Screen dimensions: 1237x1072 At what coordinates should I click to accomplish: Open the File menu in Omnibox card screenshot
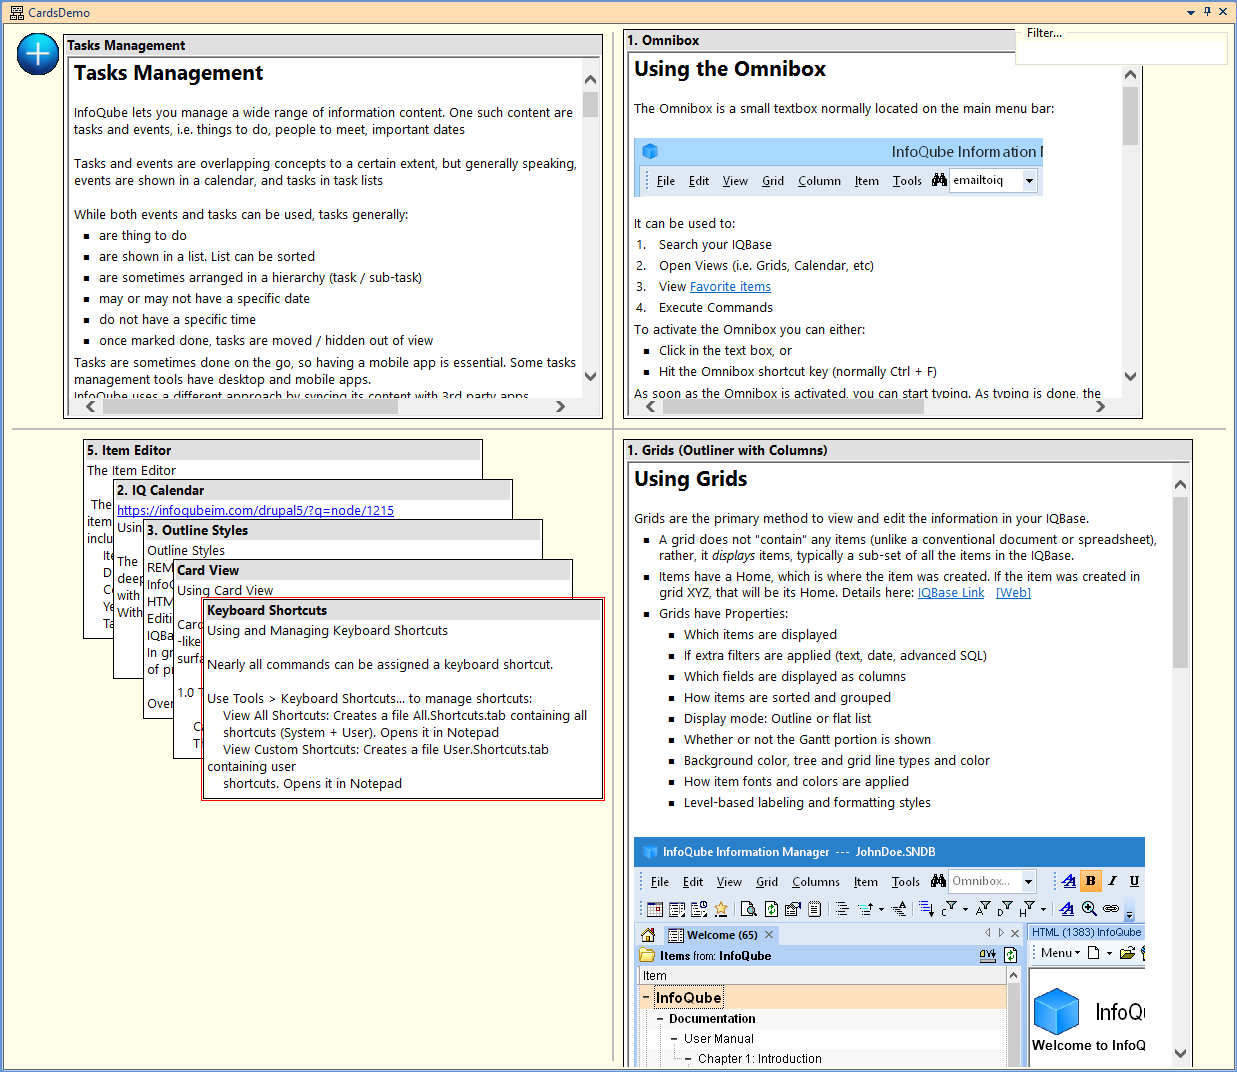tap(666, 181)
